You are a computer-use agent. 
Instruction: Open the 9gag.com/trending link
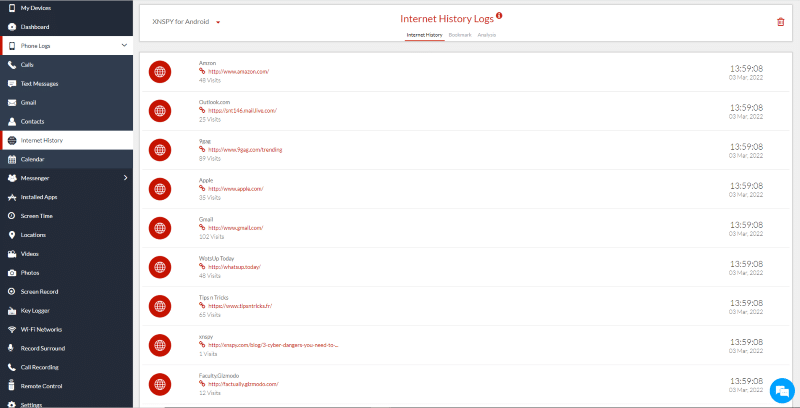[x=245, y=150]
